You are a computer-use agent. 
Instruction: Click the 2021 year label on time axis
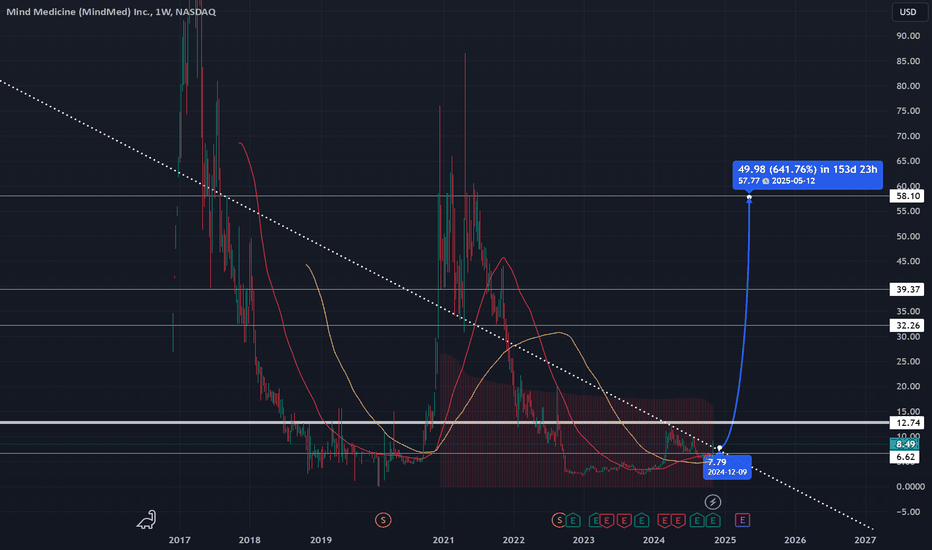coord(443,540)
